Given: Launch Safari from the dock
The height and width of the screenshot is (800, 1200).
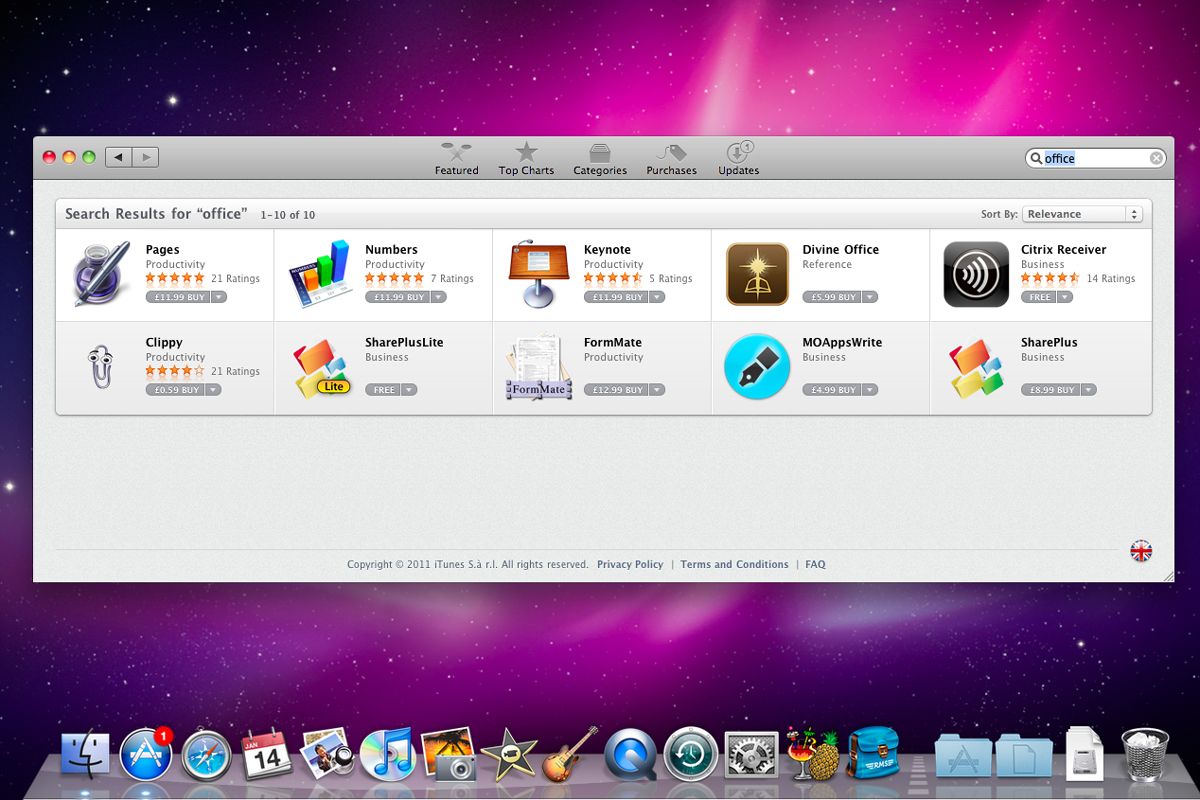Looking at the screenshot, I should point(206,755).
